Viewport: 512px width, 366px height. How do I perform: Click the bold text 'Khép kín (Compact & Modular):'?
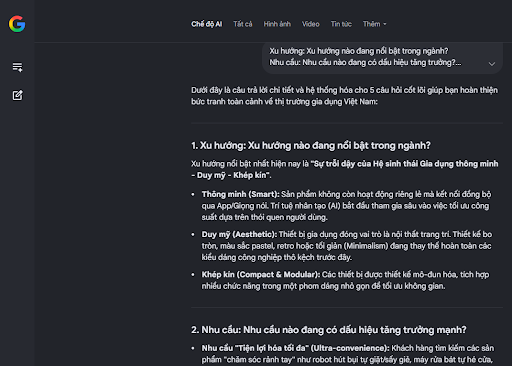pyautogui.click(x=261, y=274)
